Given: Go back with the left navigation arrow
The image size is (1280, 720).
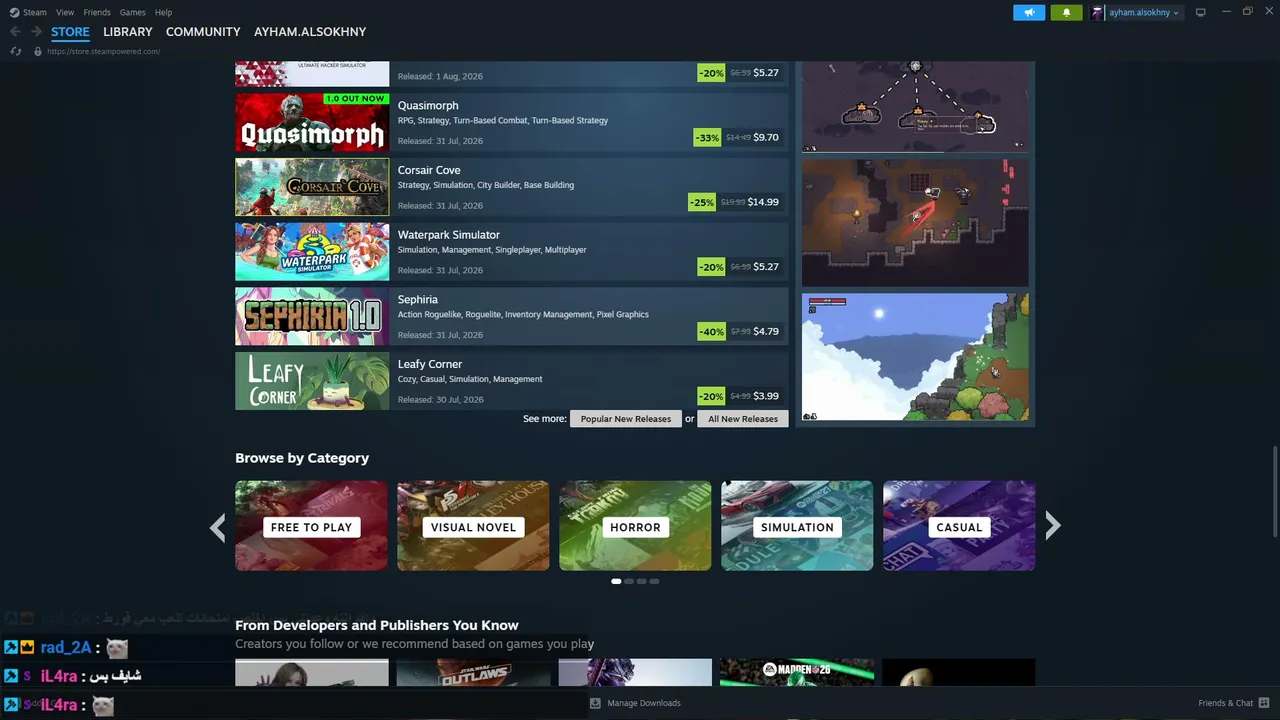Looking at the screenshot, I should [15, 32].
